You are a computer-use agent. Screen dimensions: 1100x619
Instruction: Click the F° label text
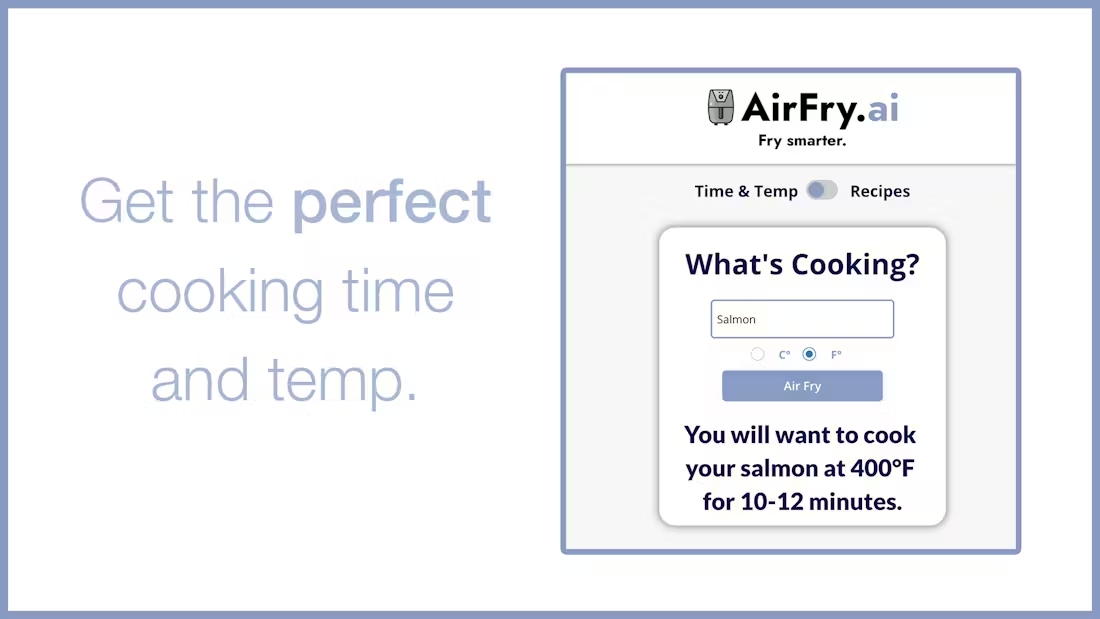(x=836, y=354)
